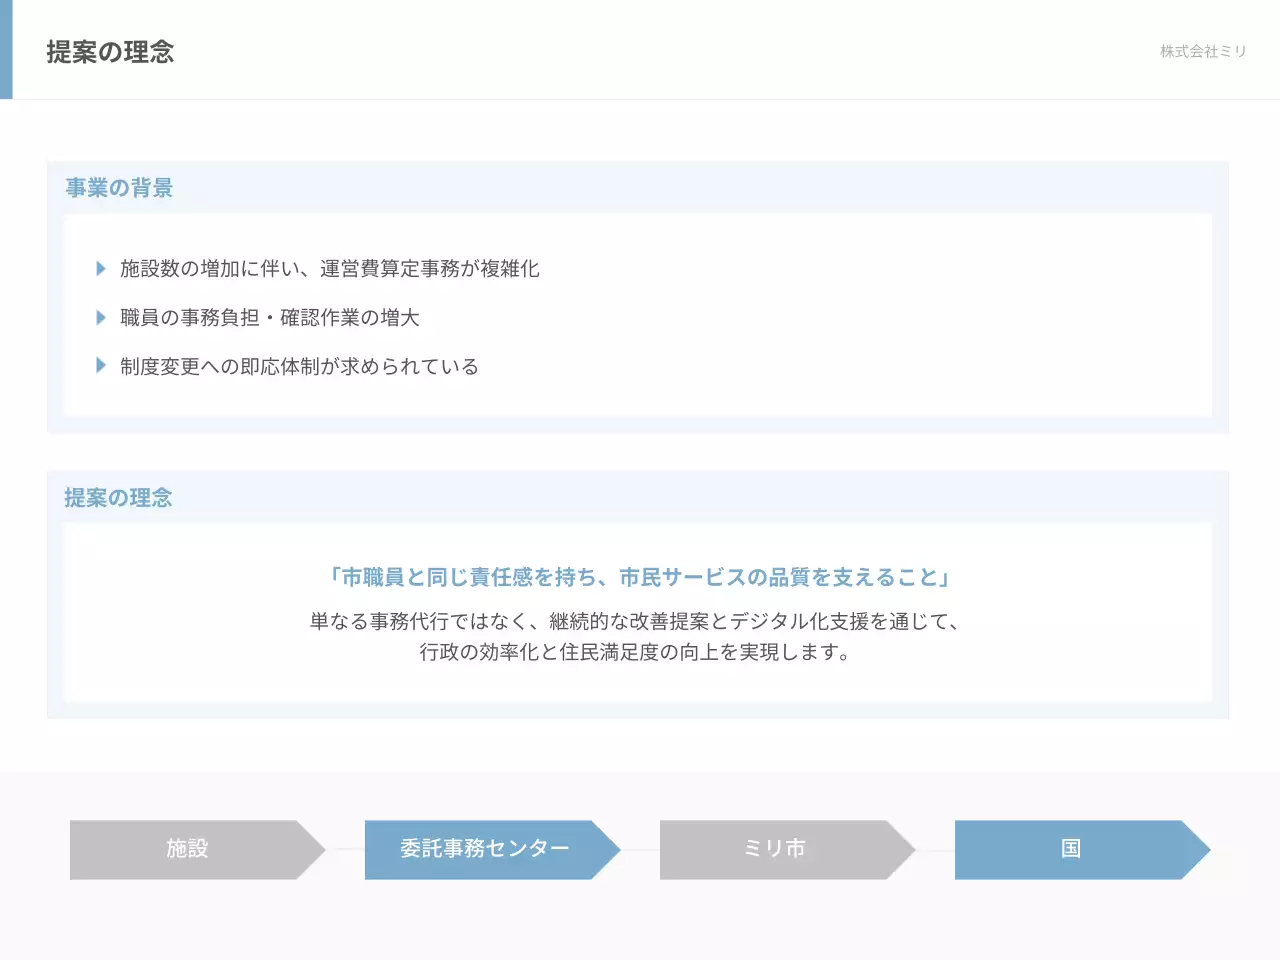Click the arrow marker before 施設数の増加 bullet
1280x960 pixels.
point(102,267)
